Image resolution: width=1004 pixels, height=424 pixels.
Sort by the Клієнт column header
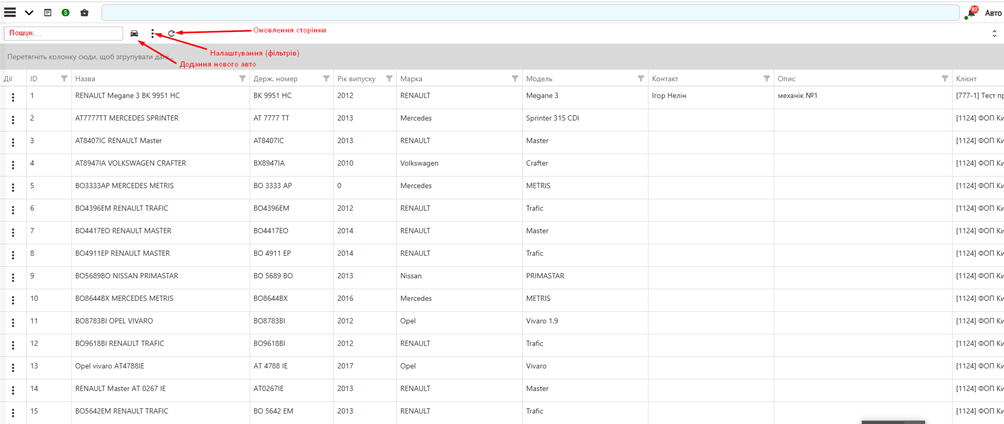tap(966, 78)
